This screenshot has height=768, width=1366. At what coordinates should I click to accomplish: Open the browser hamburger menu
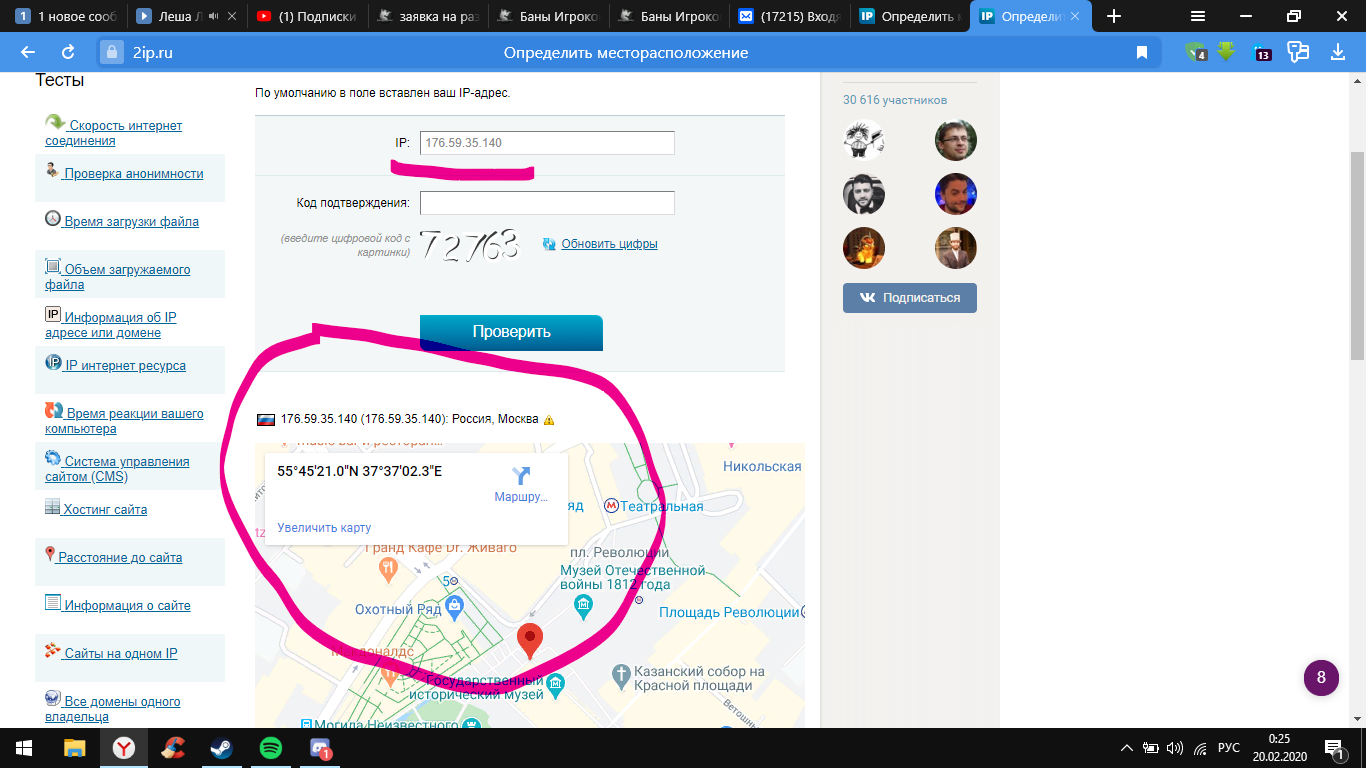pos(1198,16)
